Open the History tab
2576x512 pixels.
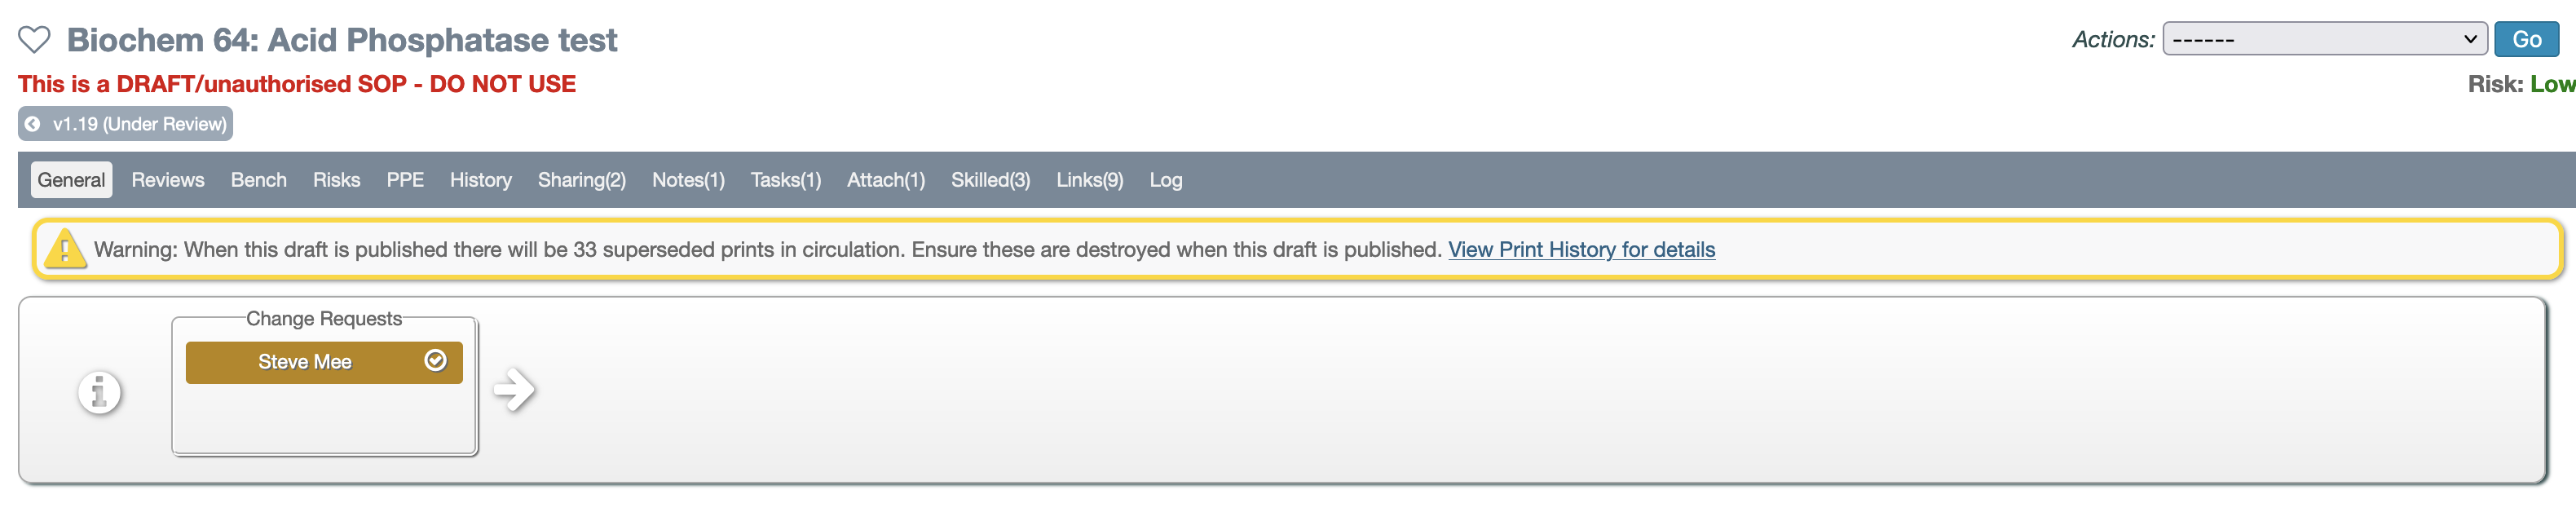click(480, 180)
